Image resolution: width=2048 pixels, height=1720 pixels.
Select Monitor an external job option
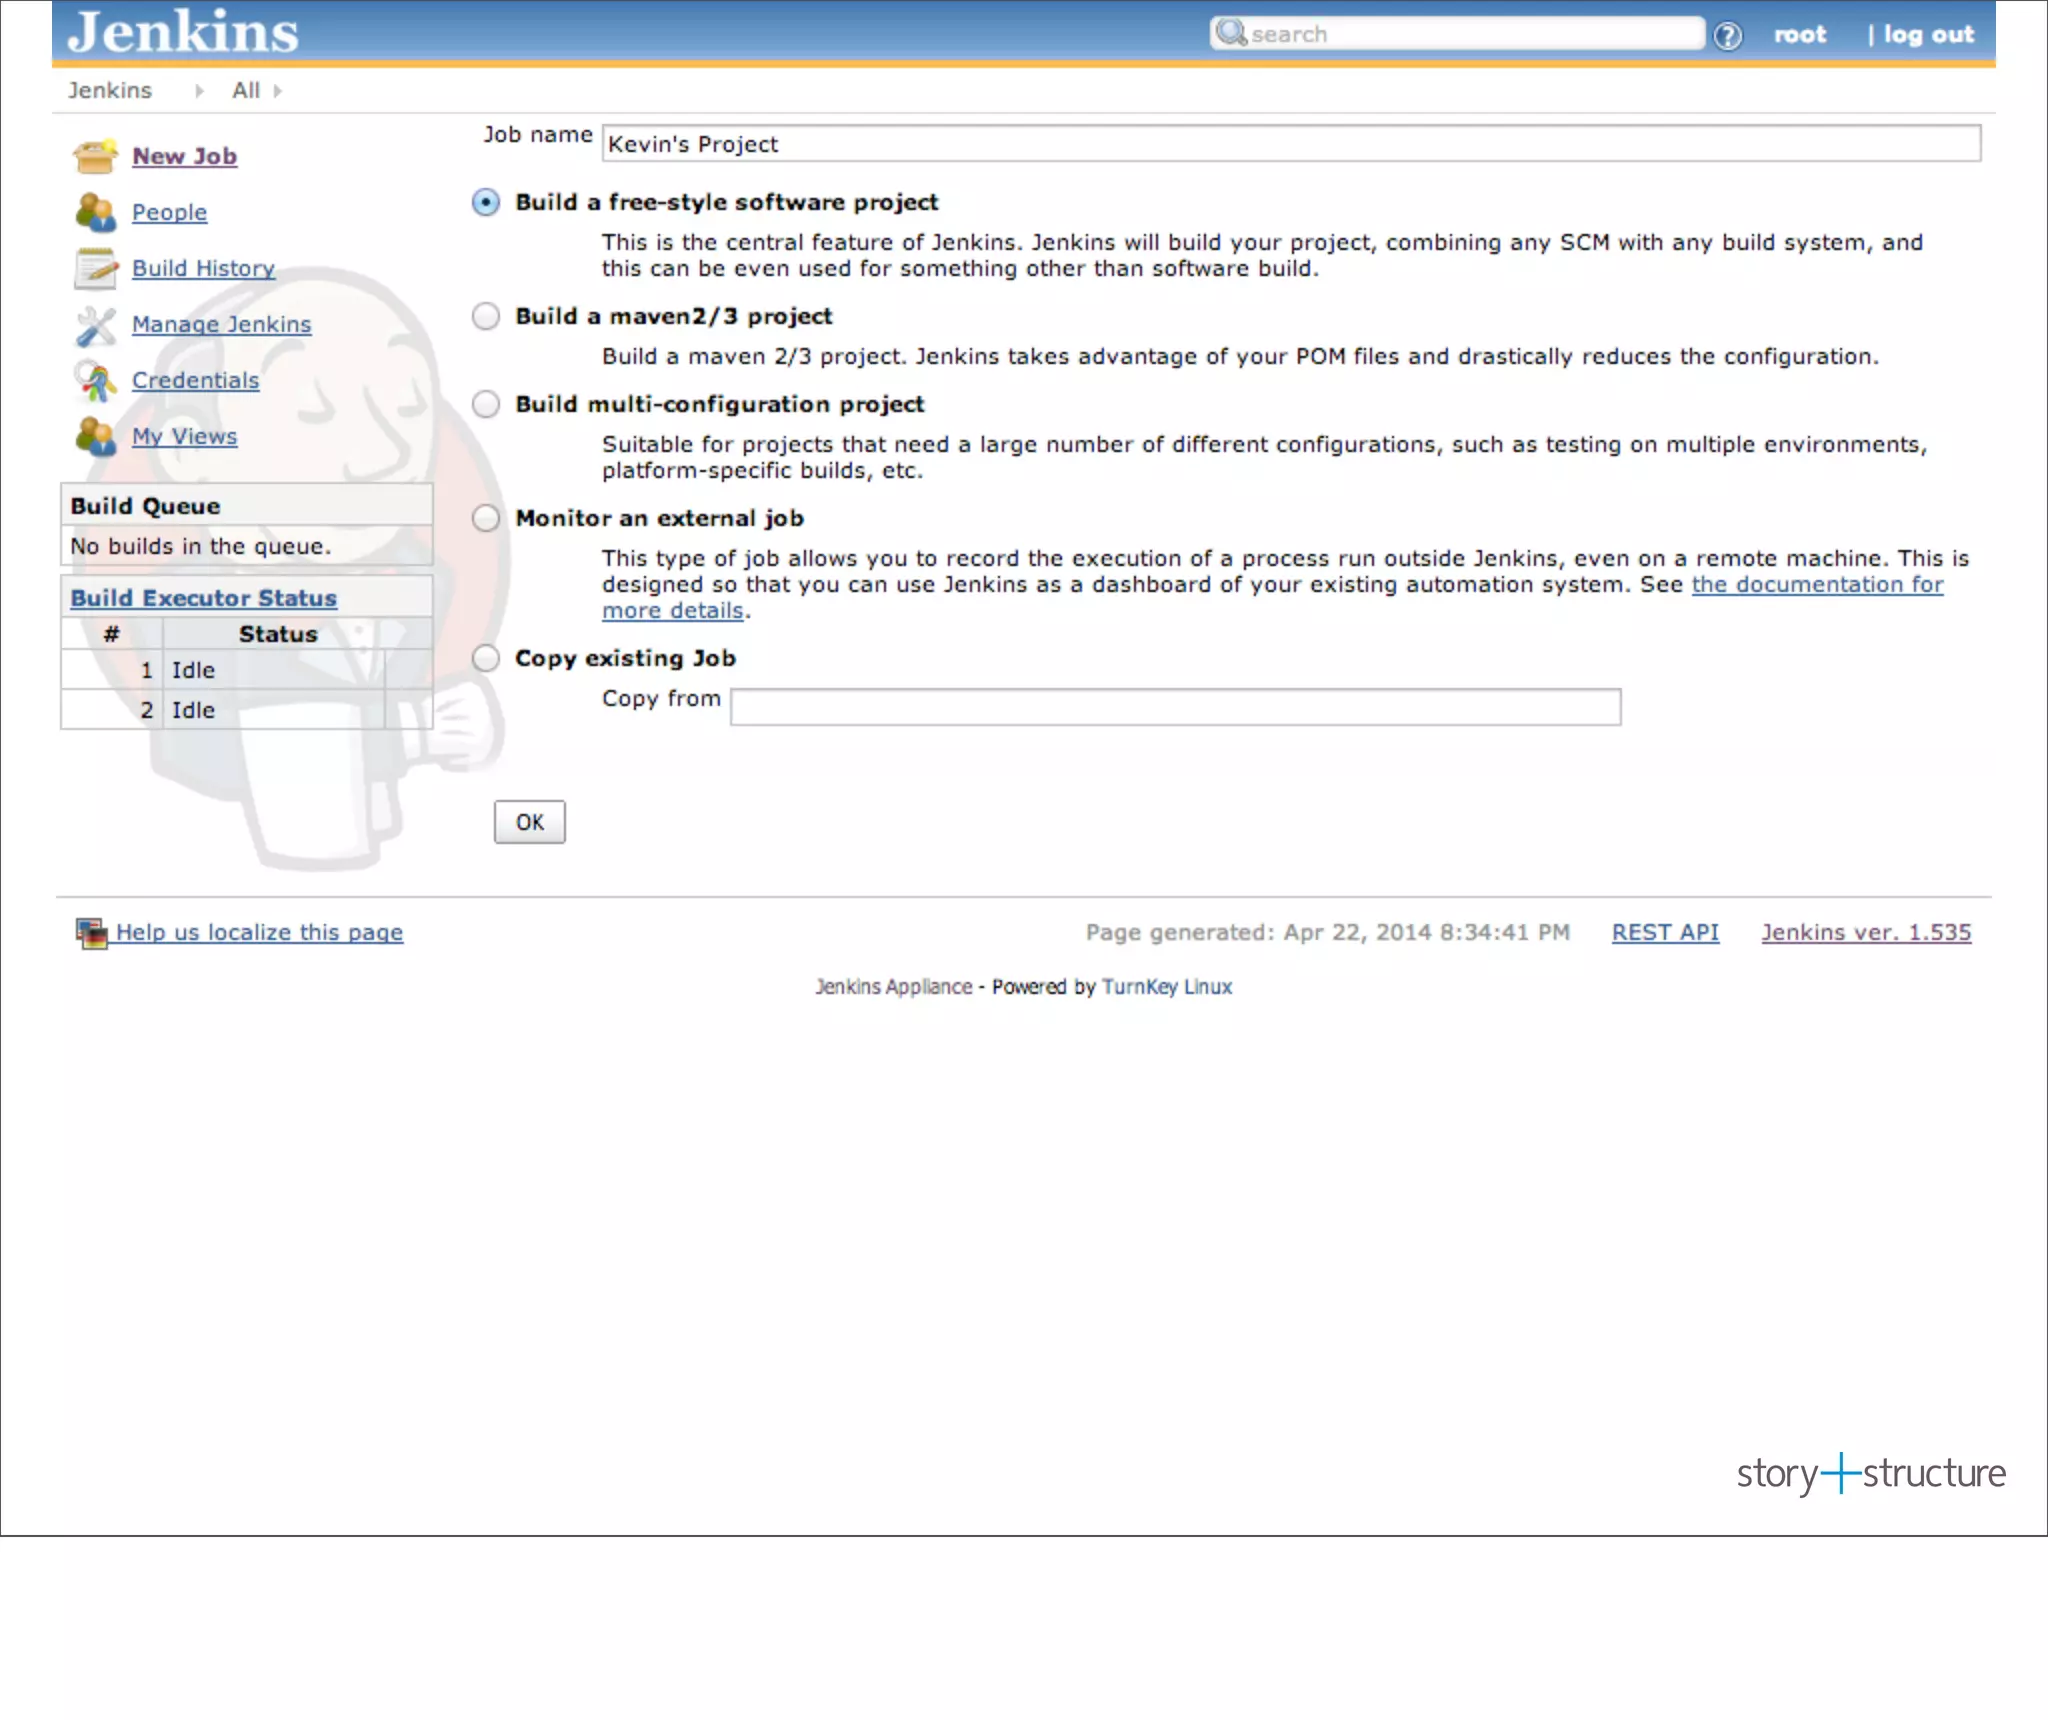486,518
